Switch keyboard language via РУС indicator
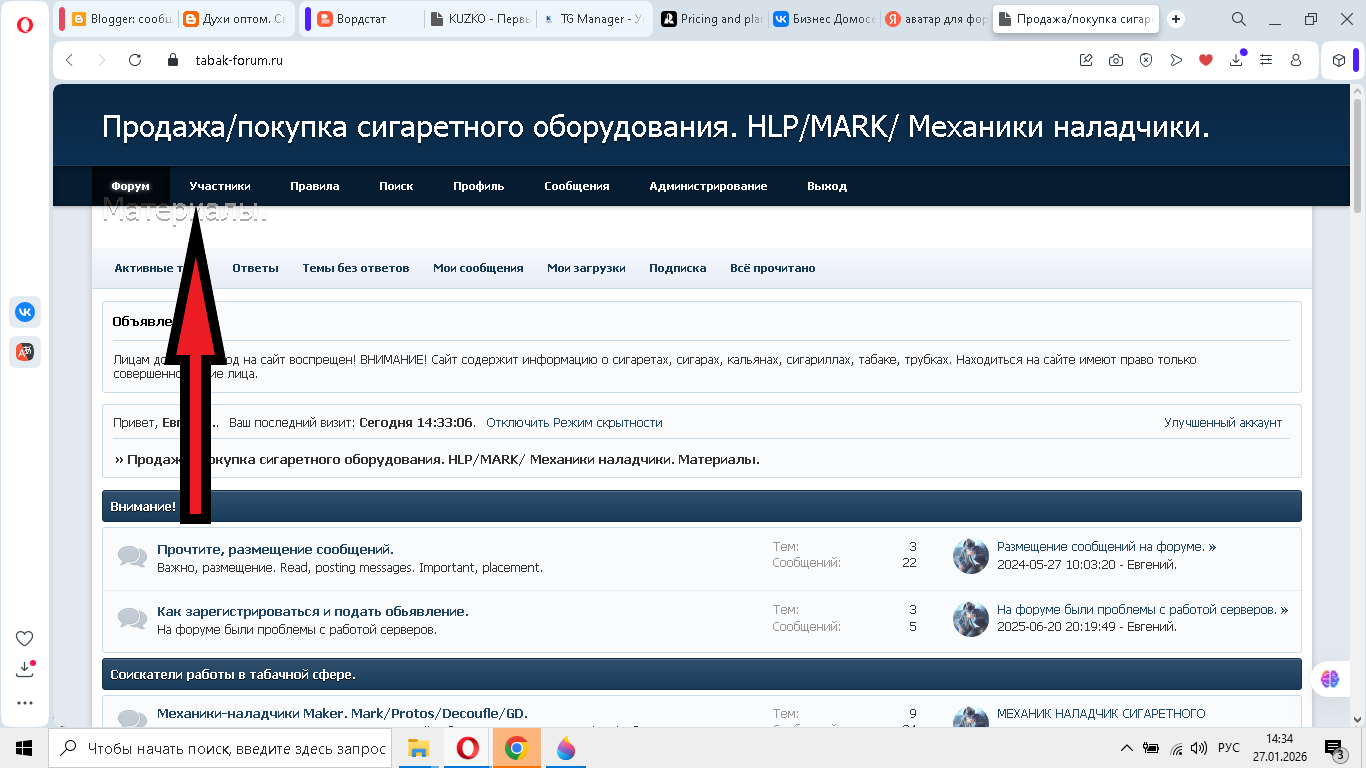Image resolution: width=1366 pixels, height=768 pixels. tap(1228, 748)
